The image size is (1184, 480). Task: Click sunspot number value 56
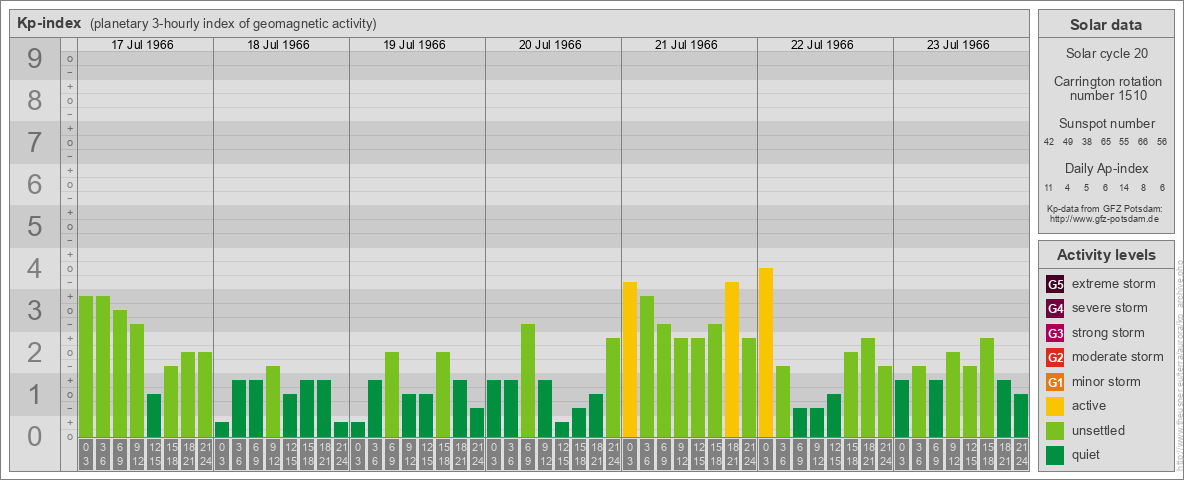pos(1162,141)
